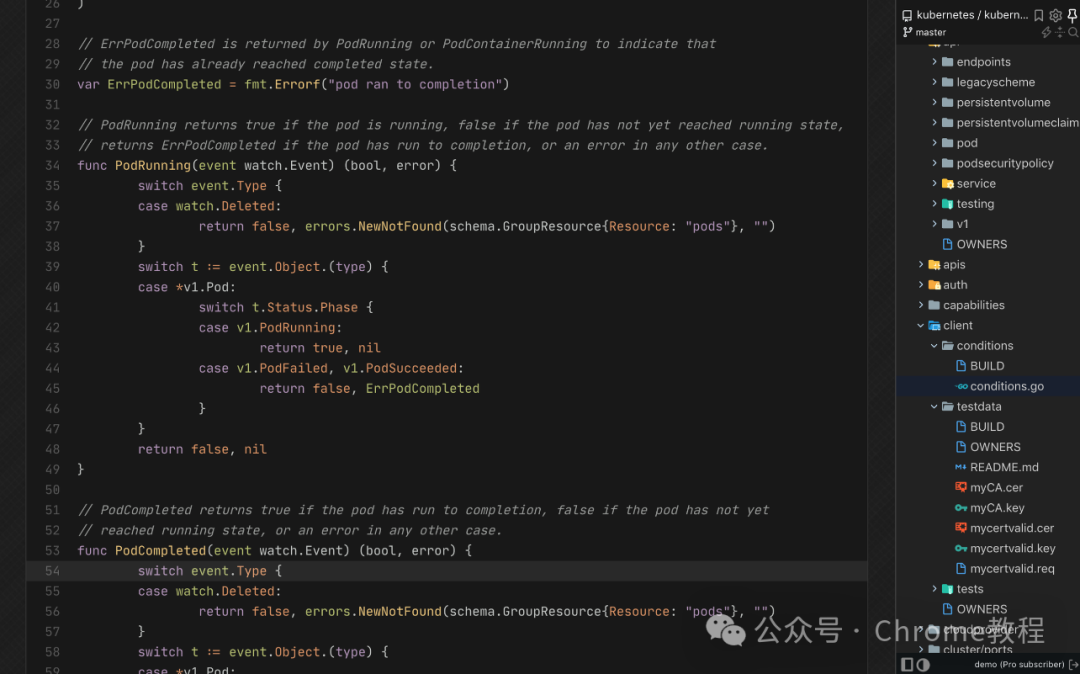
Task: Open the OWNERS file under the testdata folder
Action: 995,447
